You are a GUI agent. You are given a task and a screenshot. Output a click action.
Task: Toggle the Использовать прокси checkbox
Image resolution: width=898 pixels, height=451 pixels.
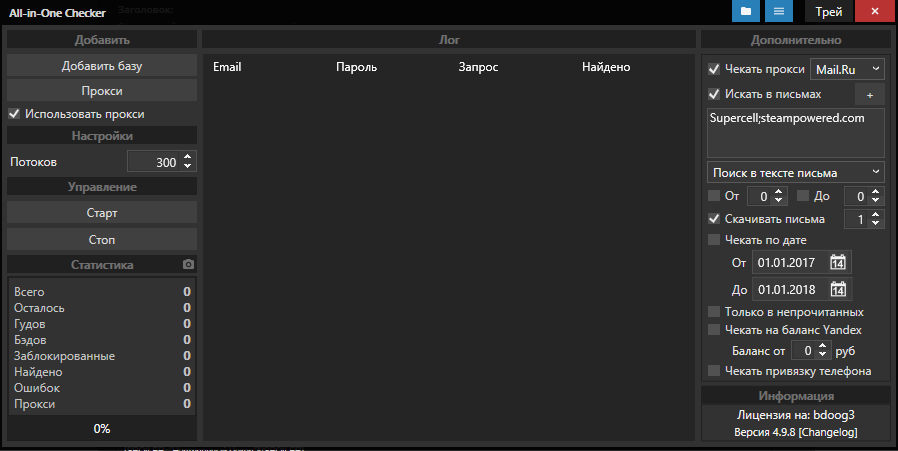pos(15,114)
